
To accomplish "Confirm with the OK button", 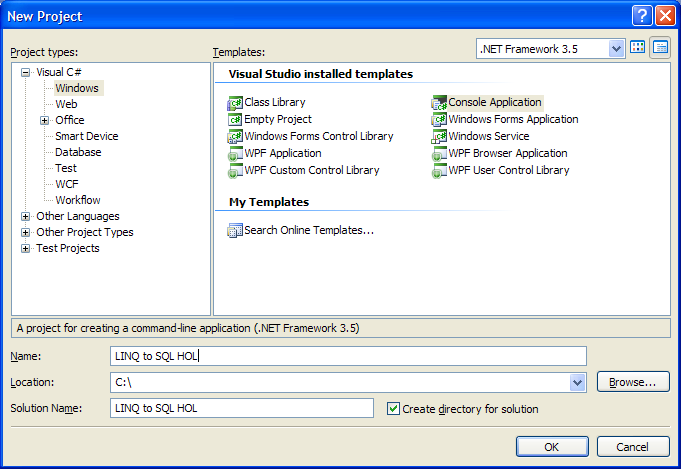I will [552, 447].
